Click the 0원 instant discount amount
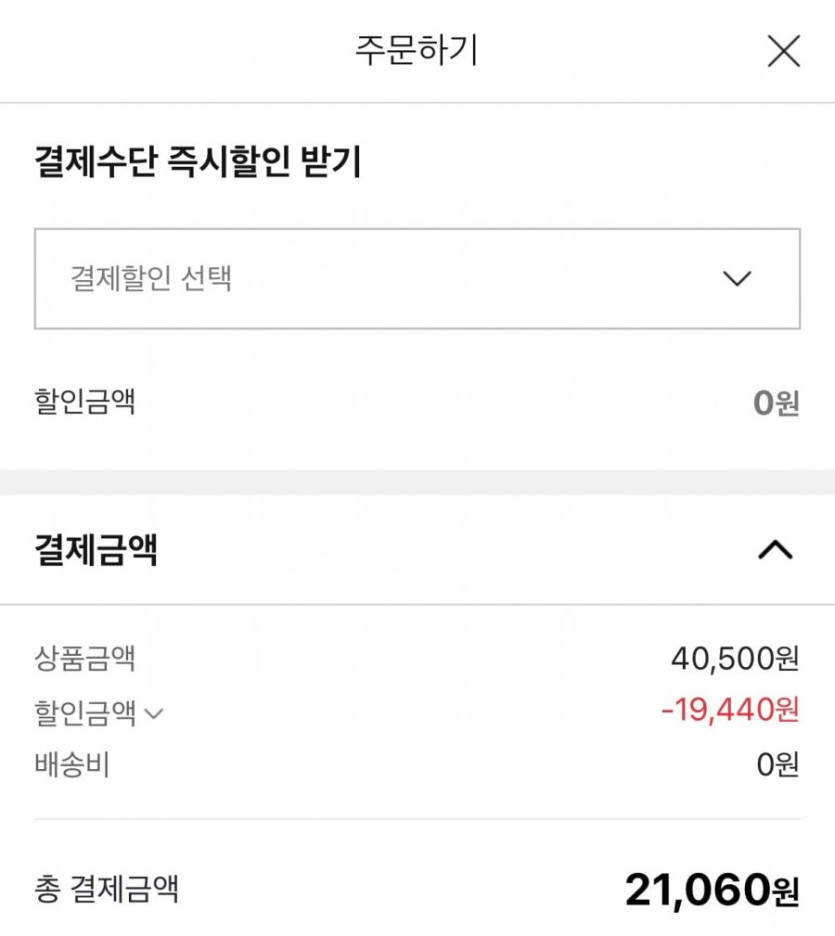 coord(776,403)
